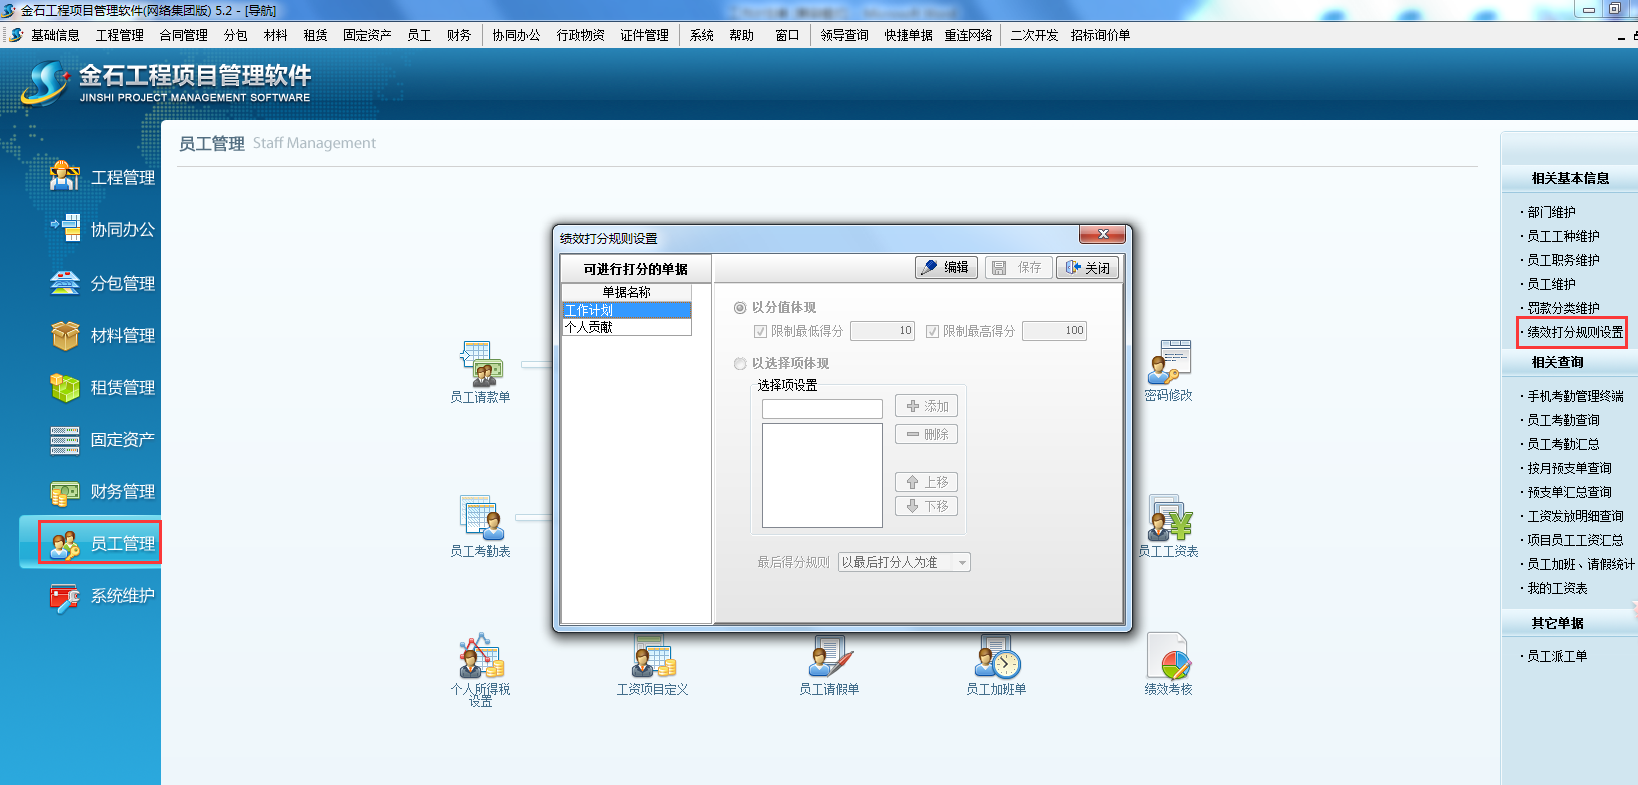
Task: Select the 以分值体现 radio button
Action: [740, 308]
